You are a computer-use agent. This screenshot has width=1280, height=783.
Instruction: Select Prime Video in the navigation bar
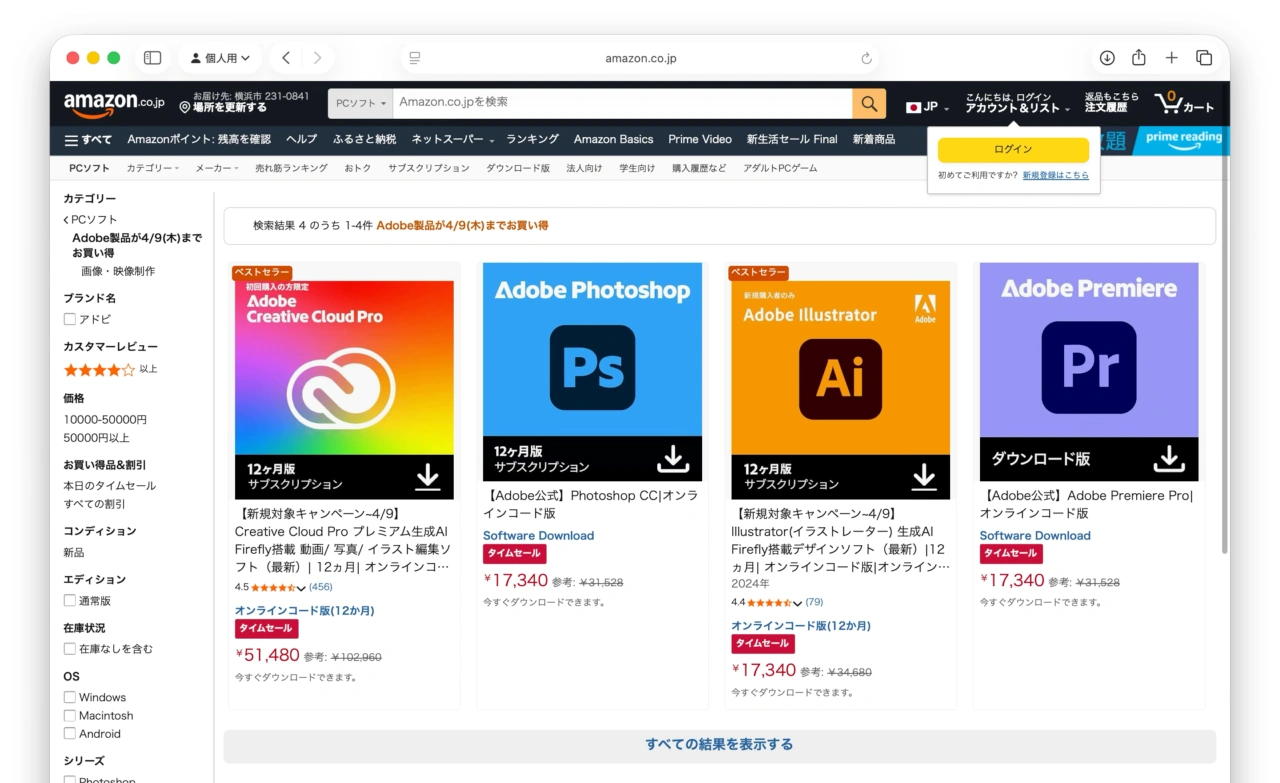[700, 139]
